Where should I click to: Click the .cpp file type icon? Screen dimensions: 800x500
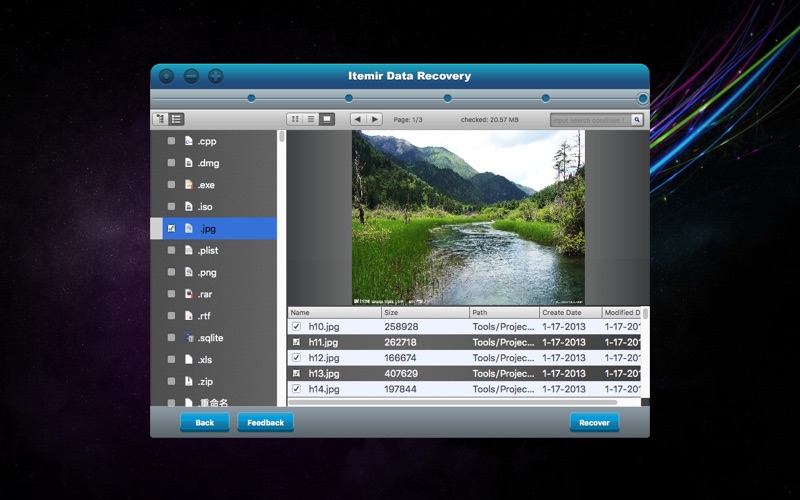pyautogui.click(x=189, y=141)
